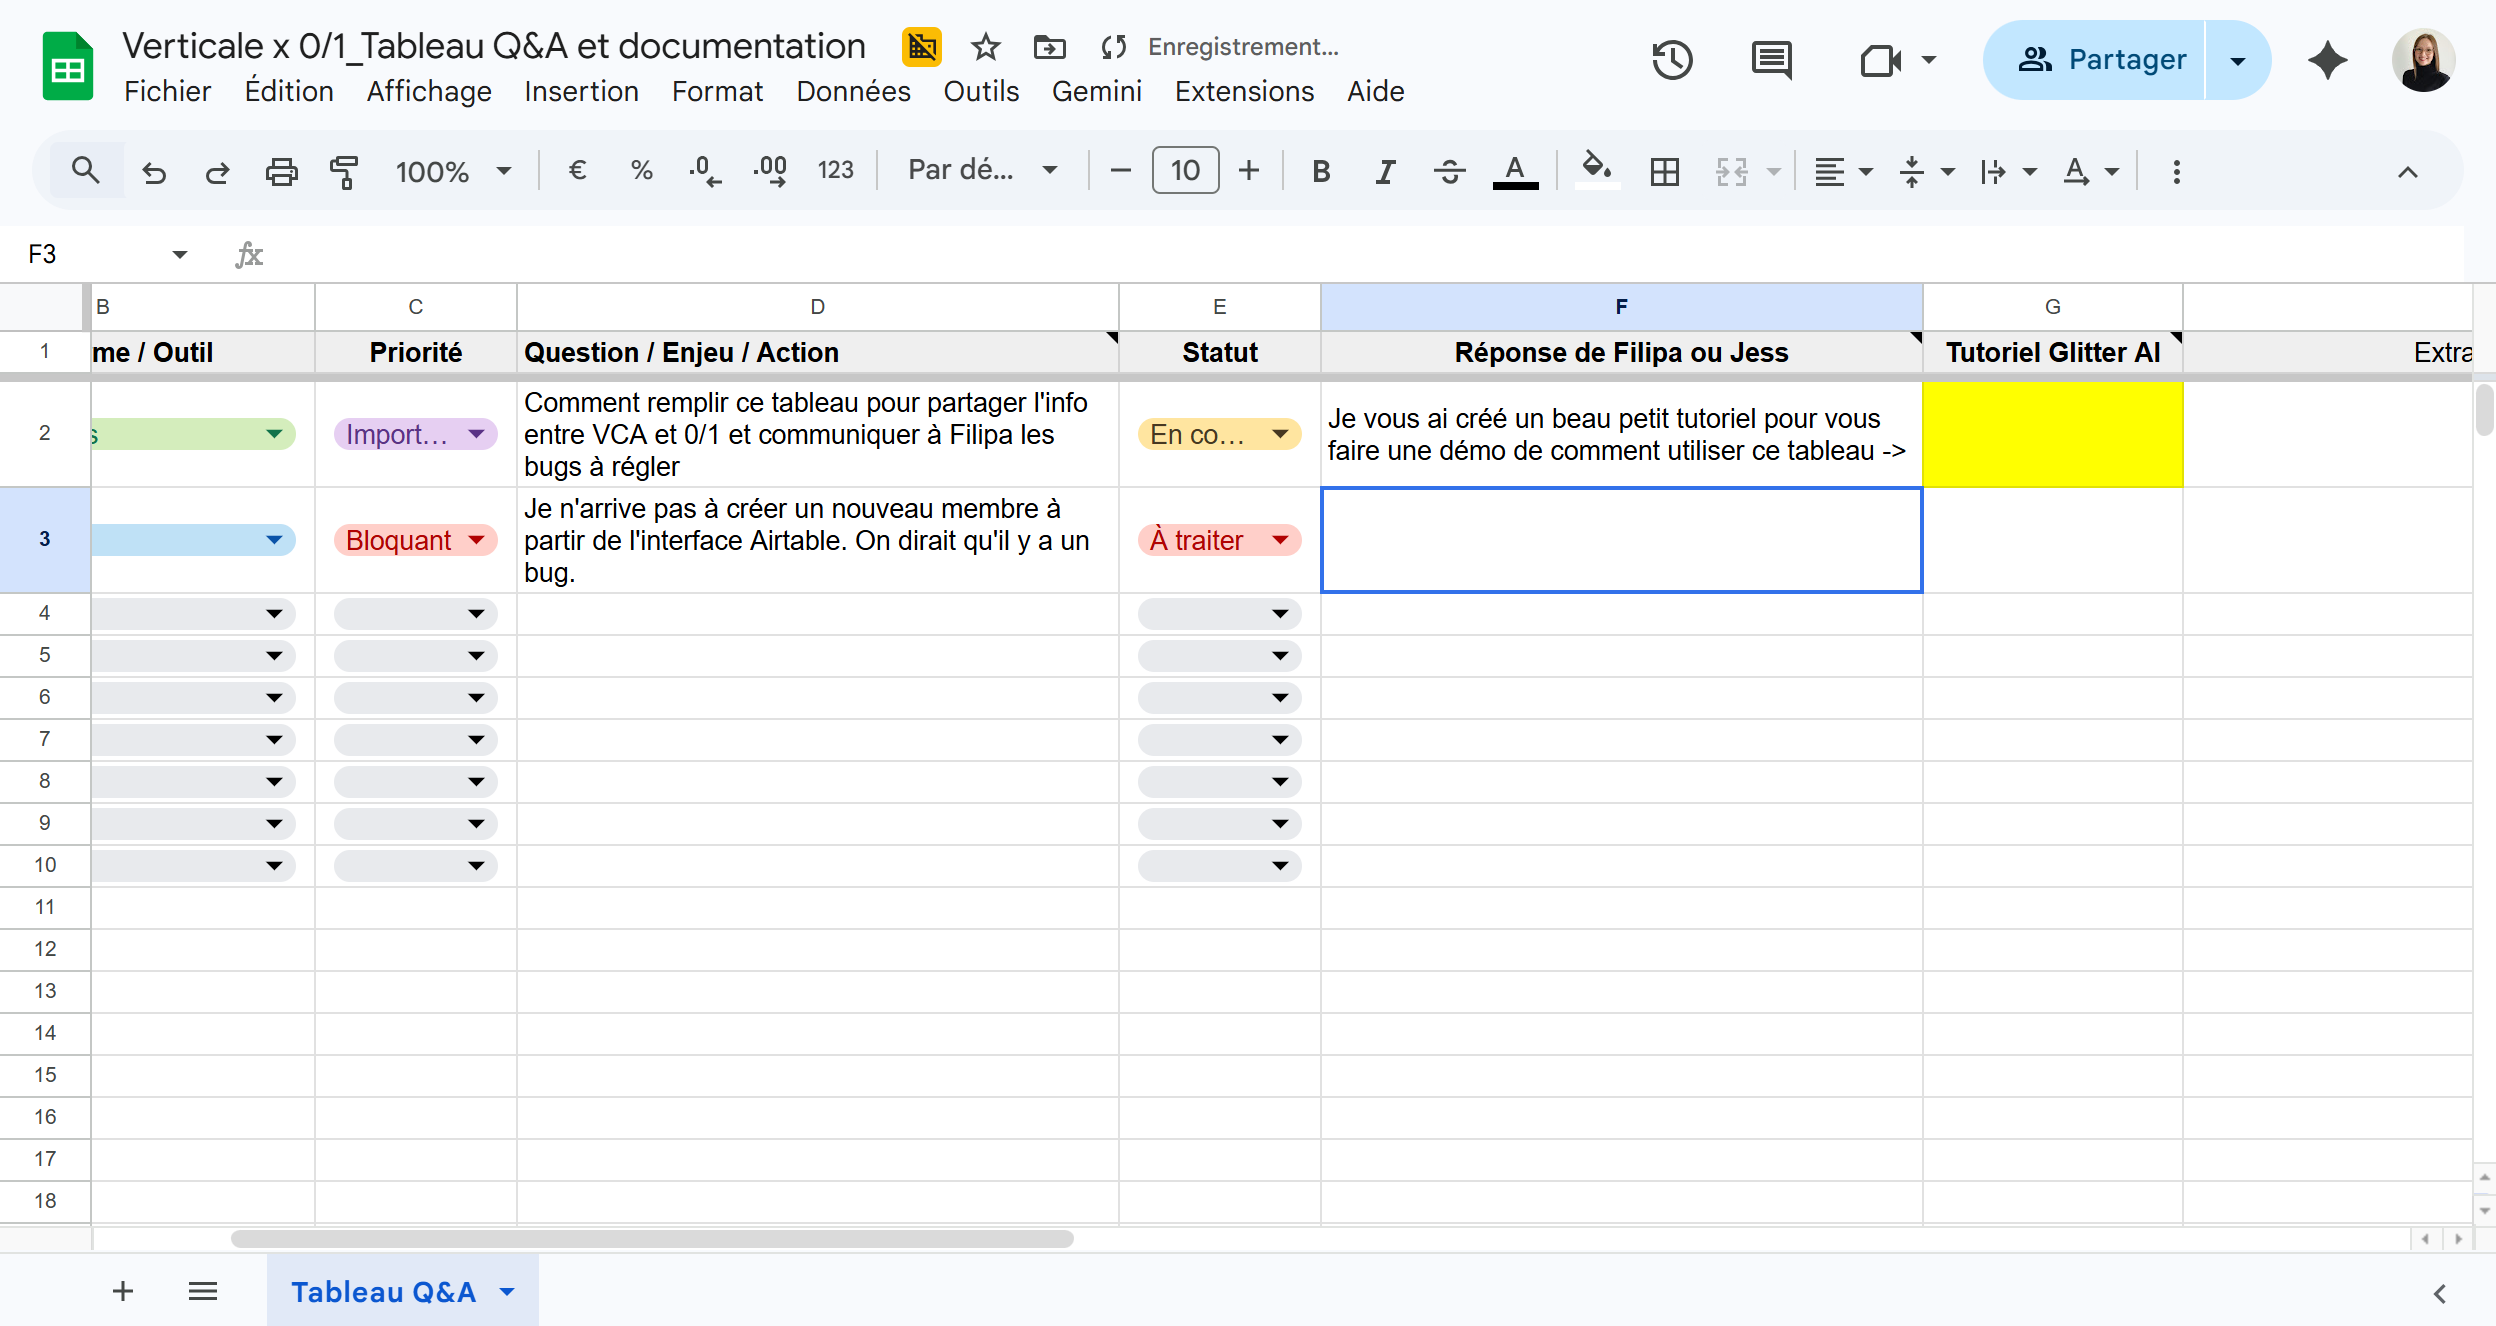
Task: Select the Tableau Q&A sheet tab
Action: coord(384,1292)
